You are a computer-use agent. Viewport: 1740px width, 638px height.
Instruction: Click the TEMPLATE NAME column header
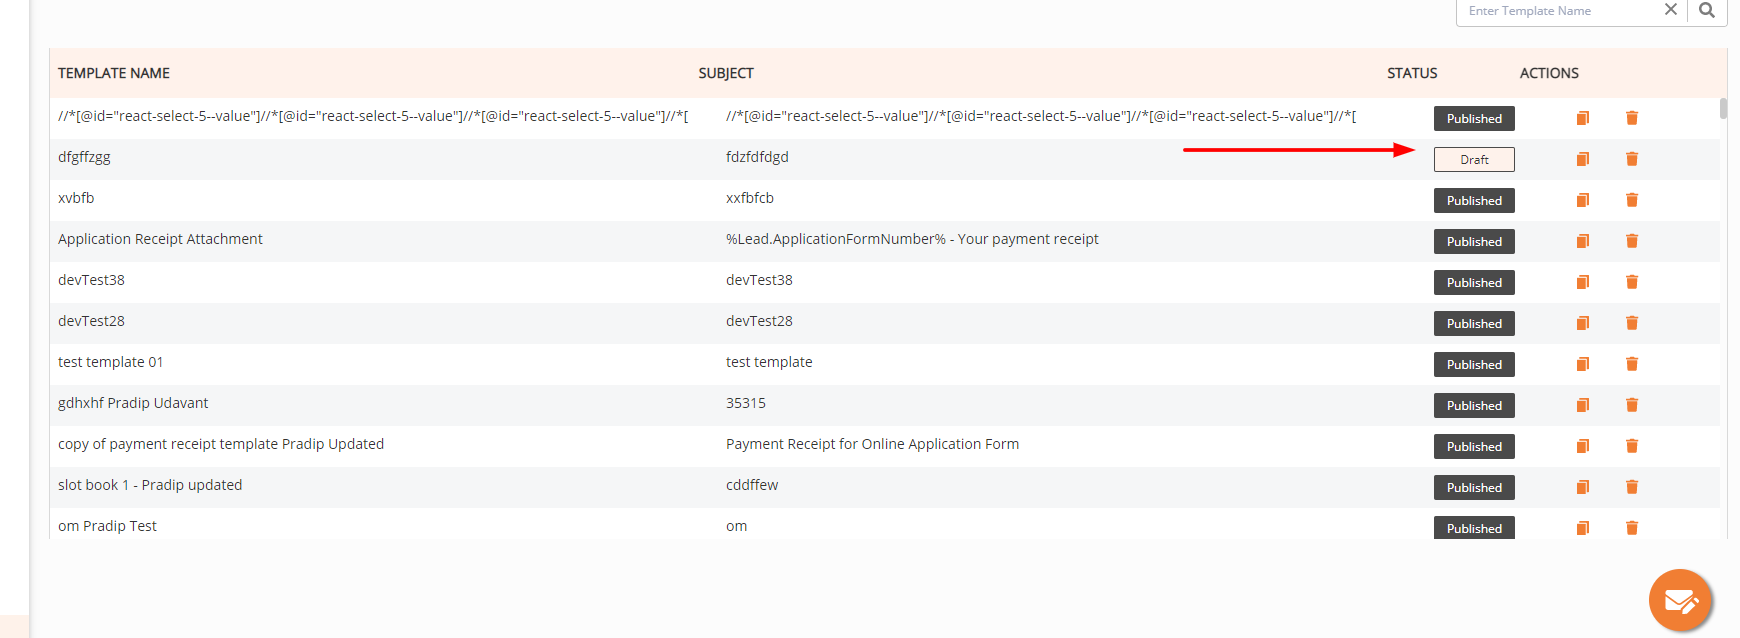coord(114,73)
